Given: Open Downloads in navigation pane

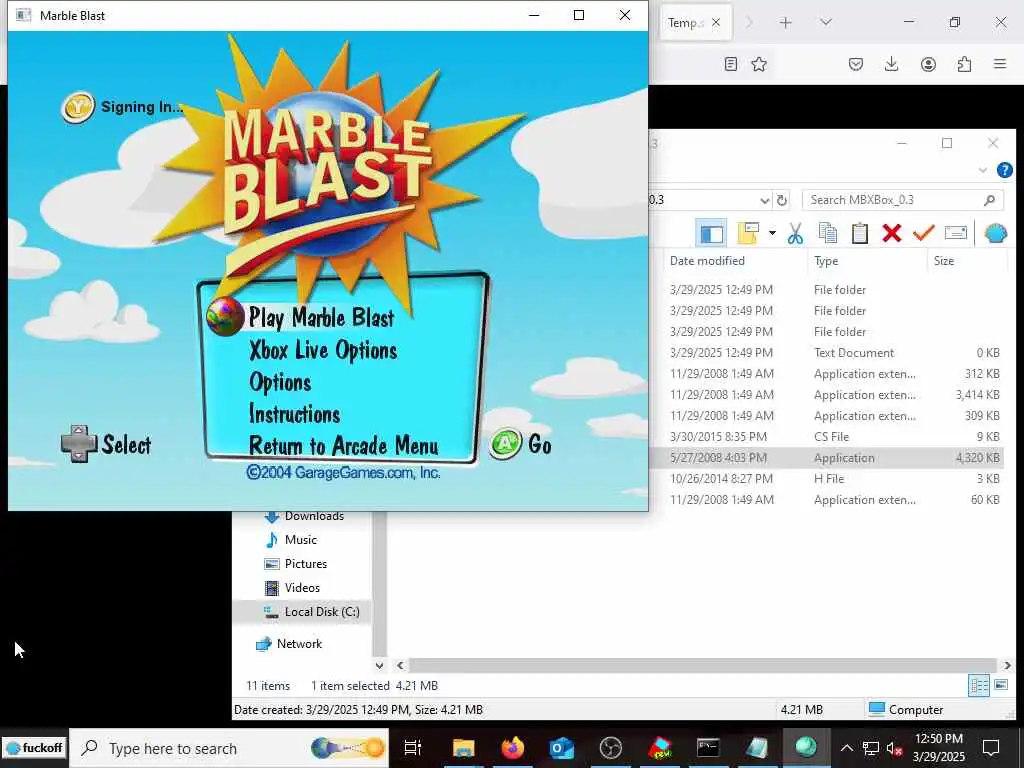Looking at the screenshot, I should tap(313, 516).
